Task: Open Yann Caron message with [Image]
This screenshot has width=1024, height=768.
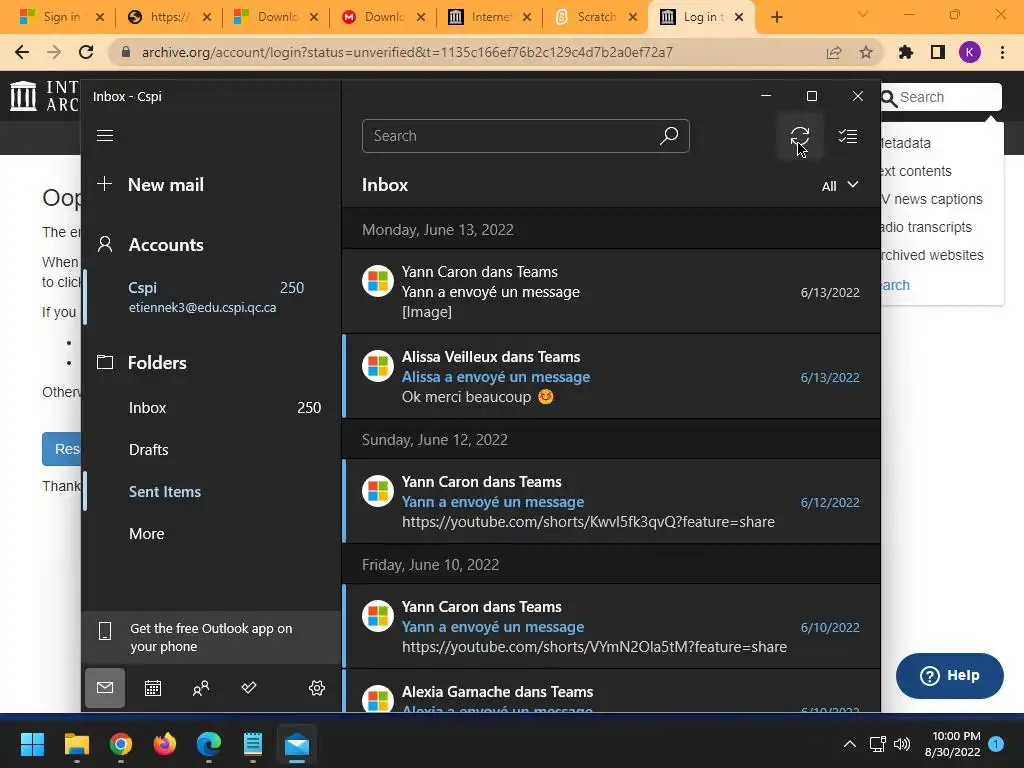Action: [611, 291]
